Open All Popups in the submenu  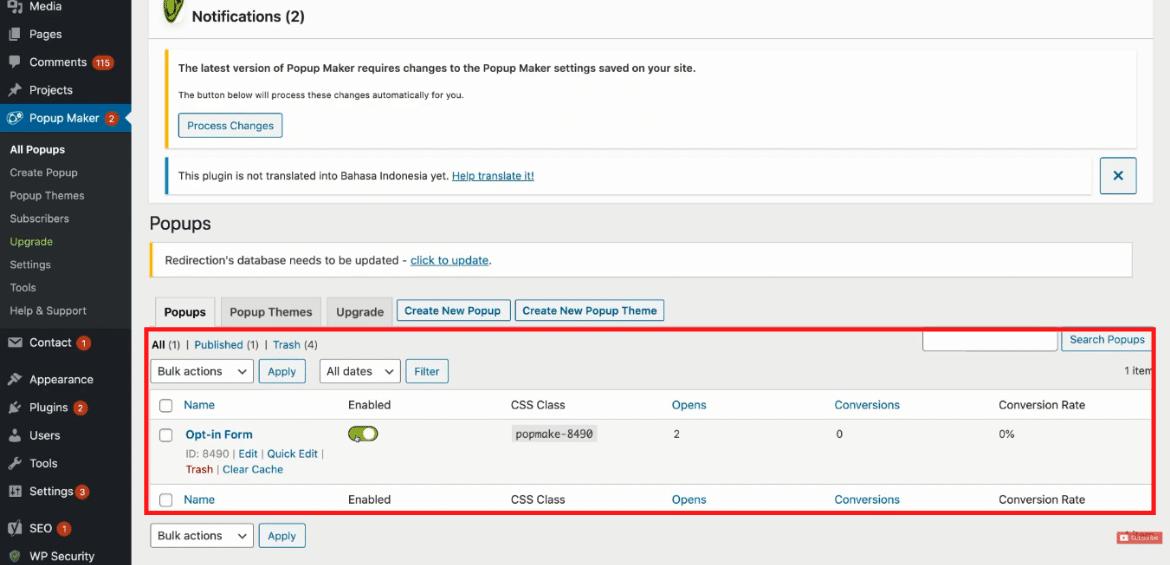click(37, 149)
